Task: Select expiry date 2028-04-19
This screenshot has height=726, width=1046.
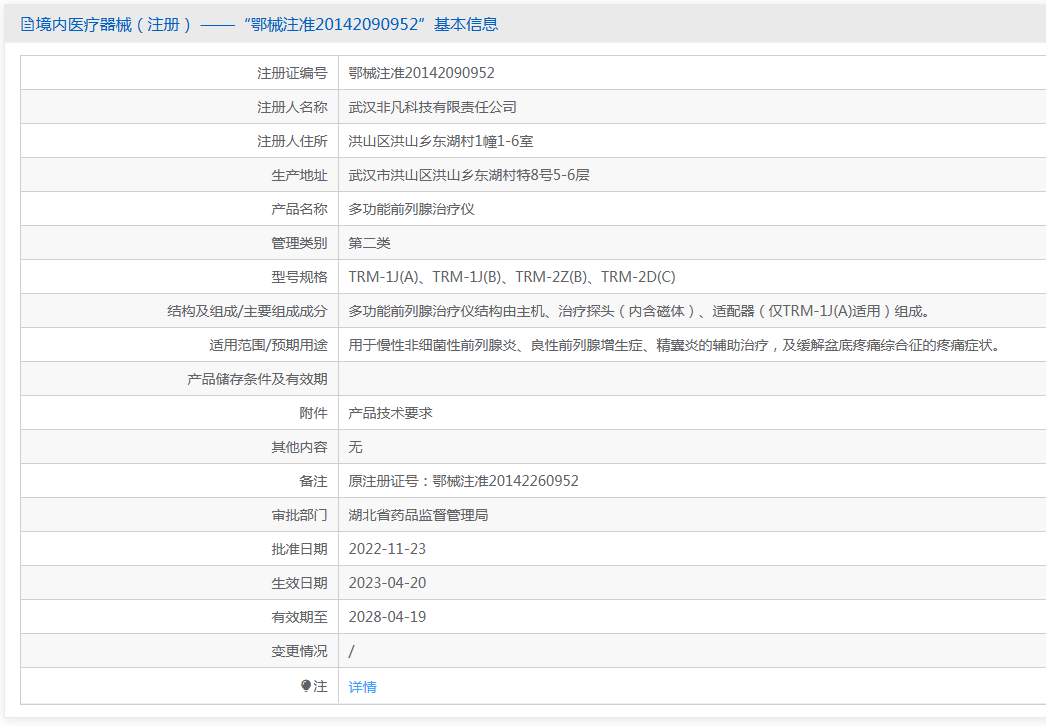Action: pyautogui.click(x=387, y=617)
